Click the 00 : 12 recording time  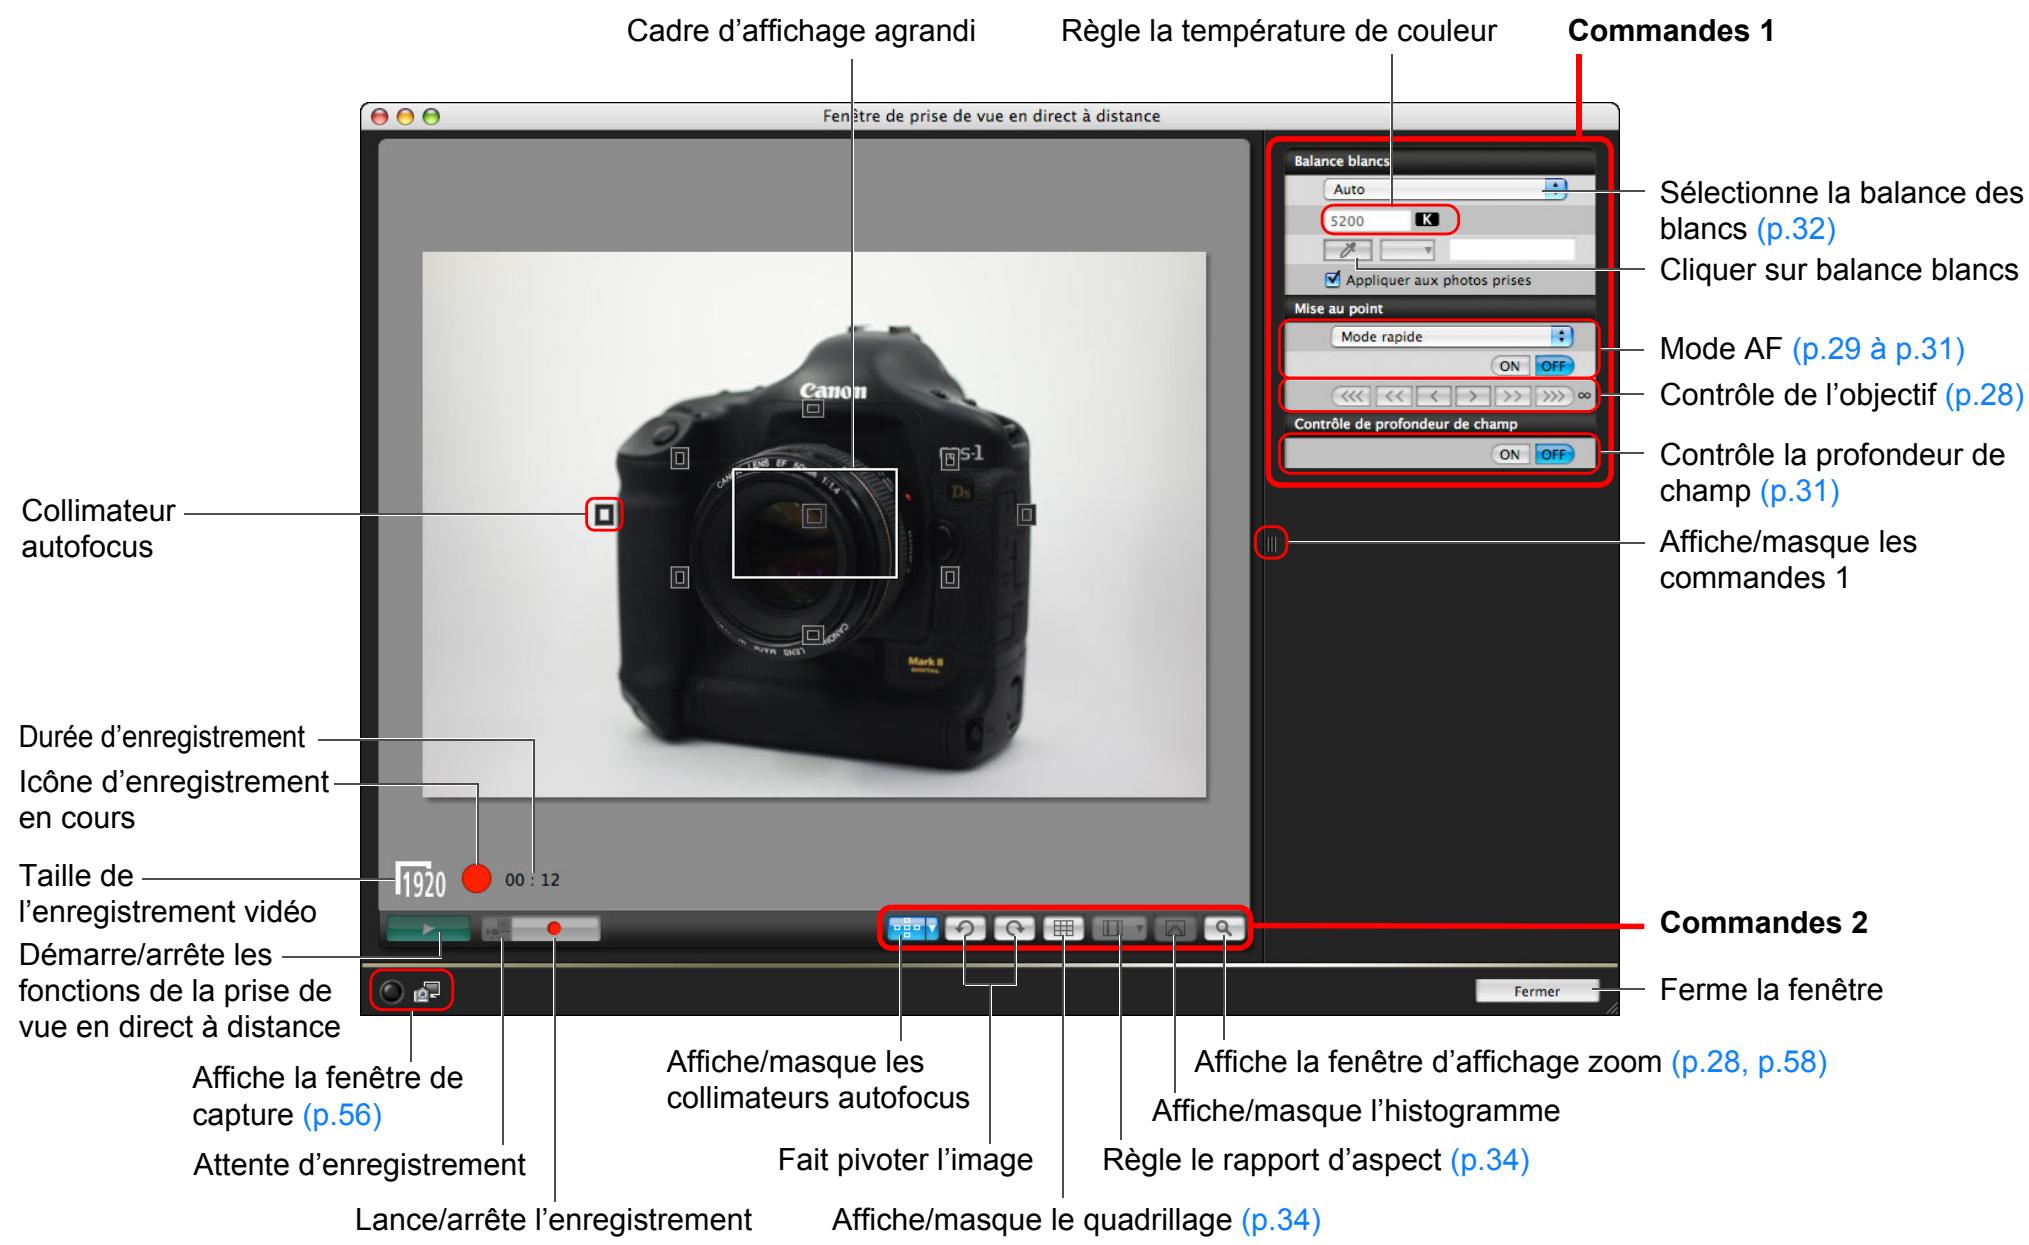(x=532, y=880)
